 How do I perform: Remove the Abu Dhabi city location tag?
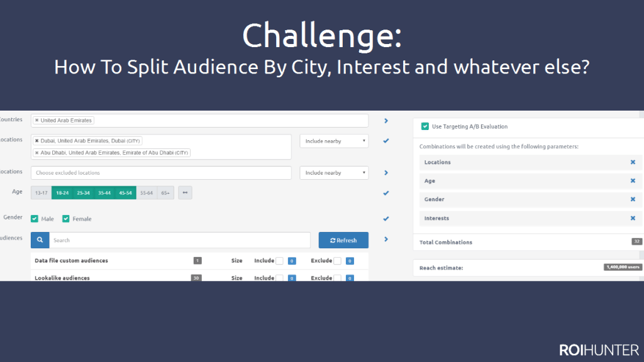click(37, 152)
